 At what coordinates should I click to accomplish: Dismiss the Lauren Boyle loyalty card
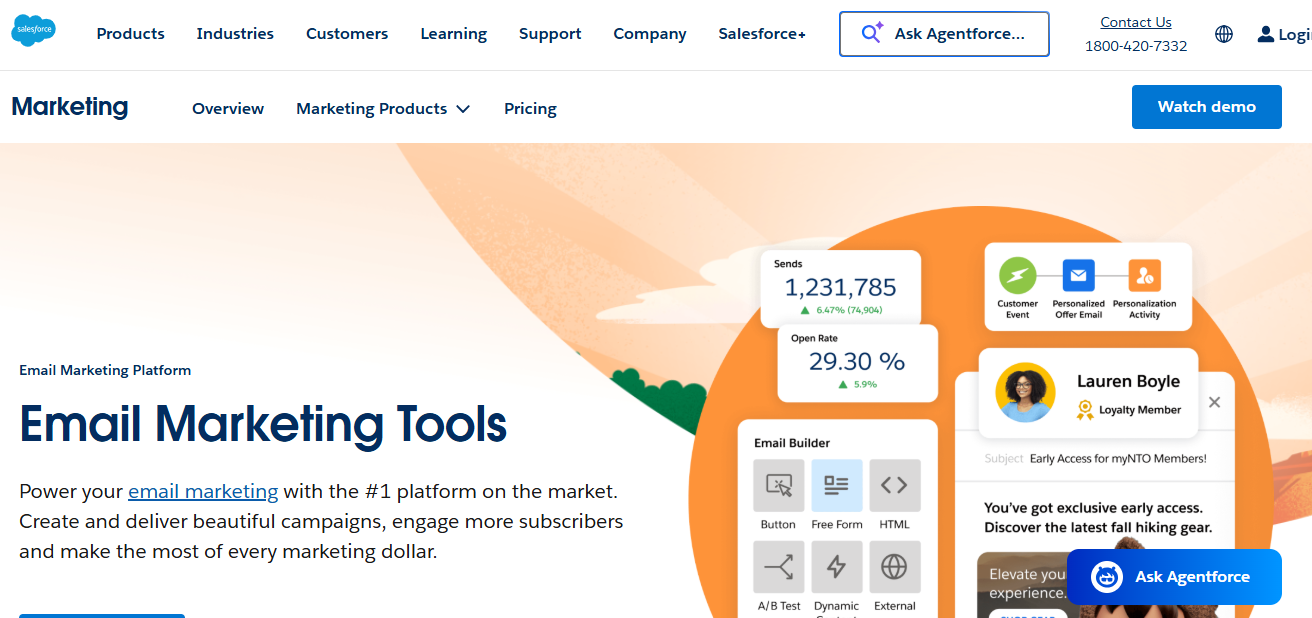coord(1214,402)
